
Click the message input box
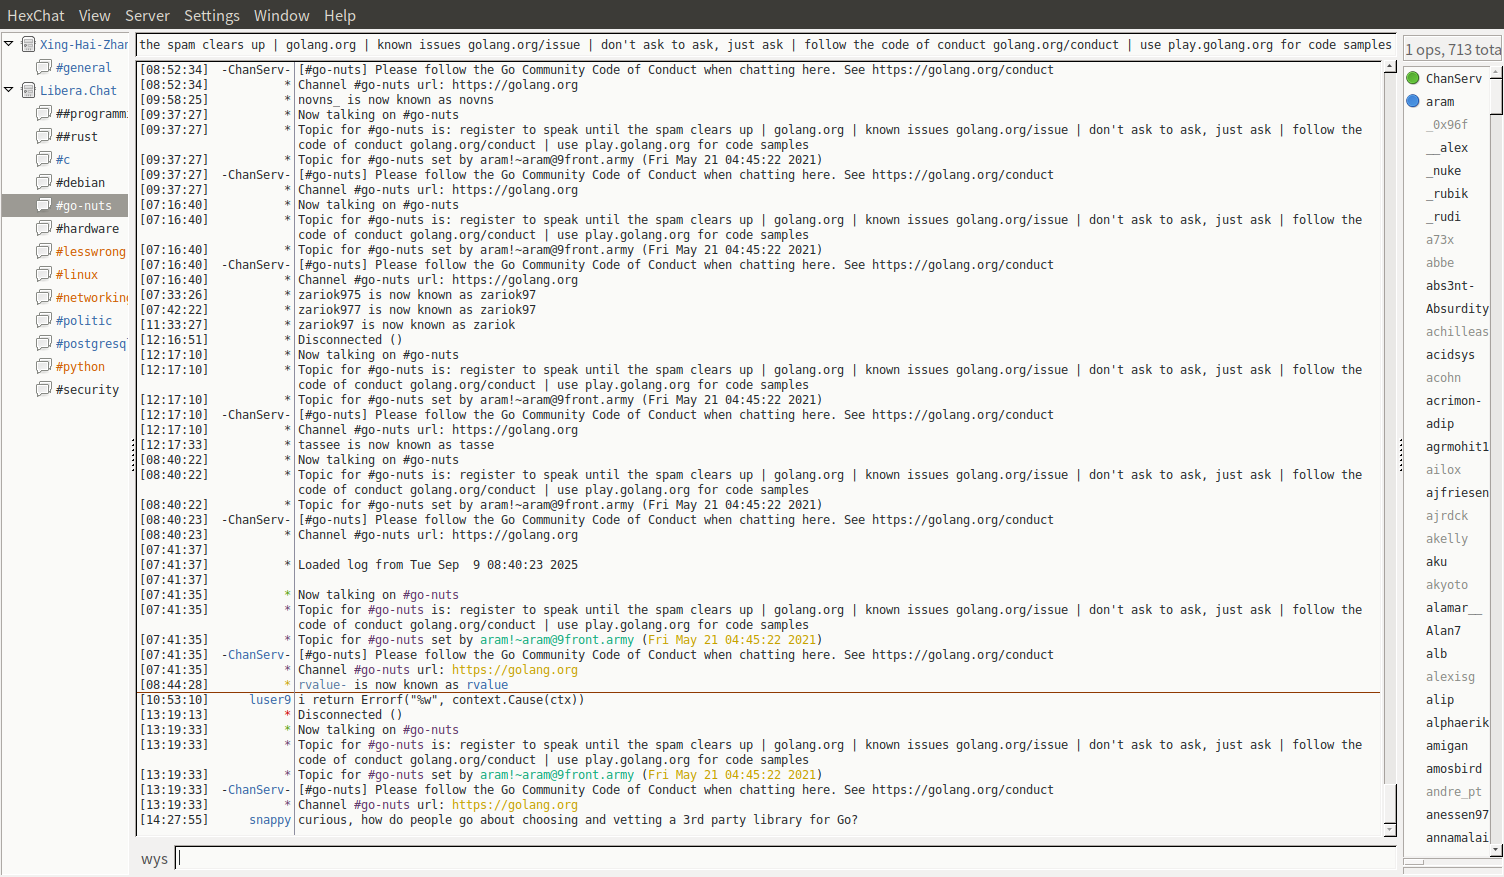[x=785, y=858]
